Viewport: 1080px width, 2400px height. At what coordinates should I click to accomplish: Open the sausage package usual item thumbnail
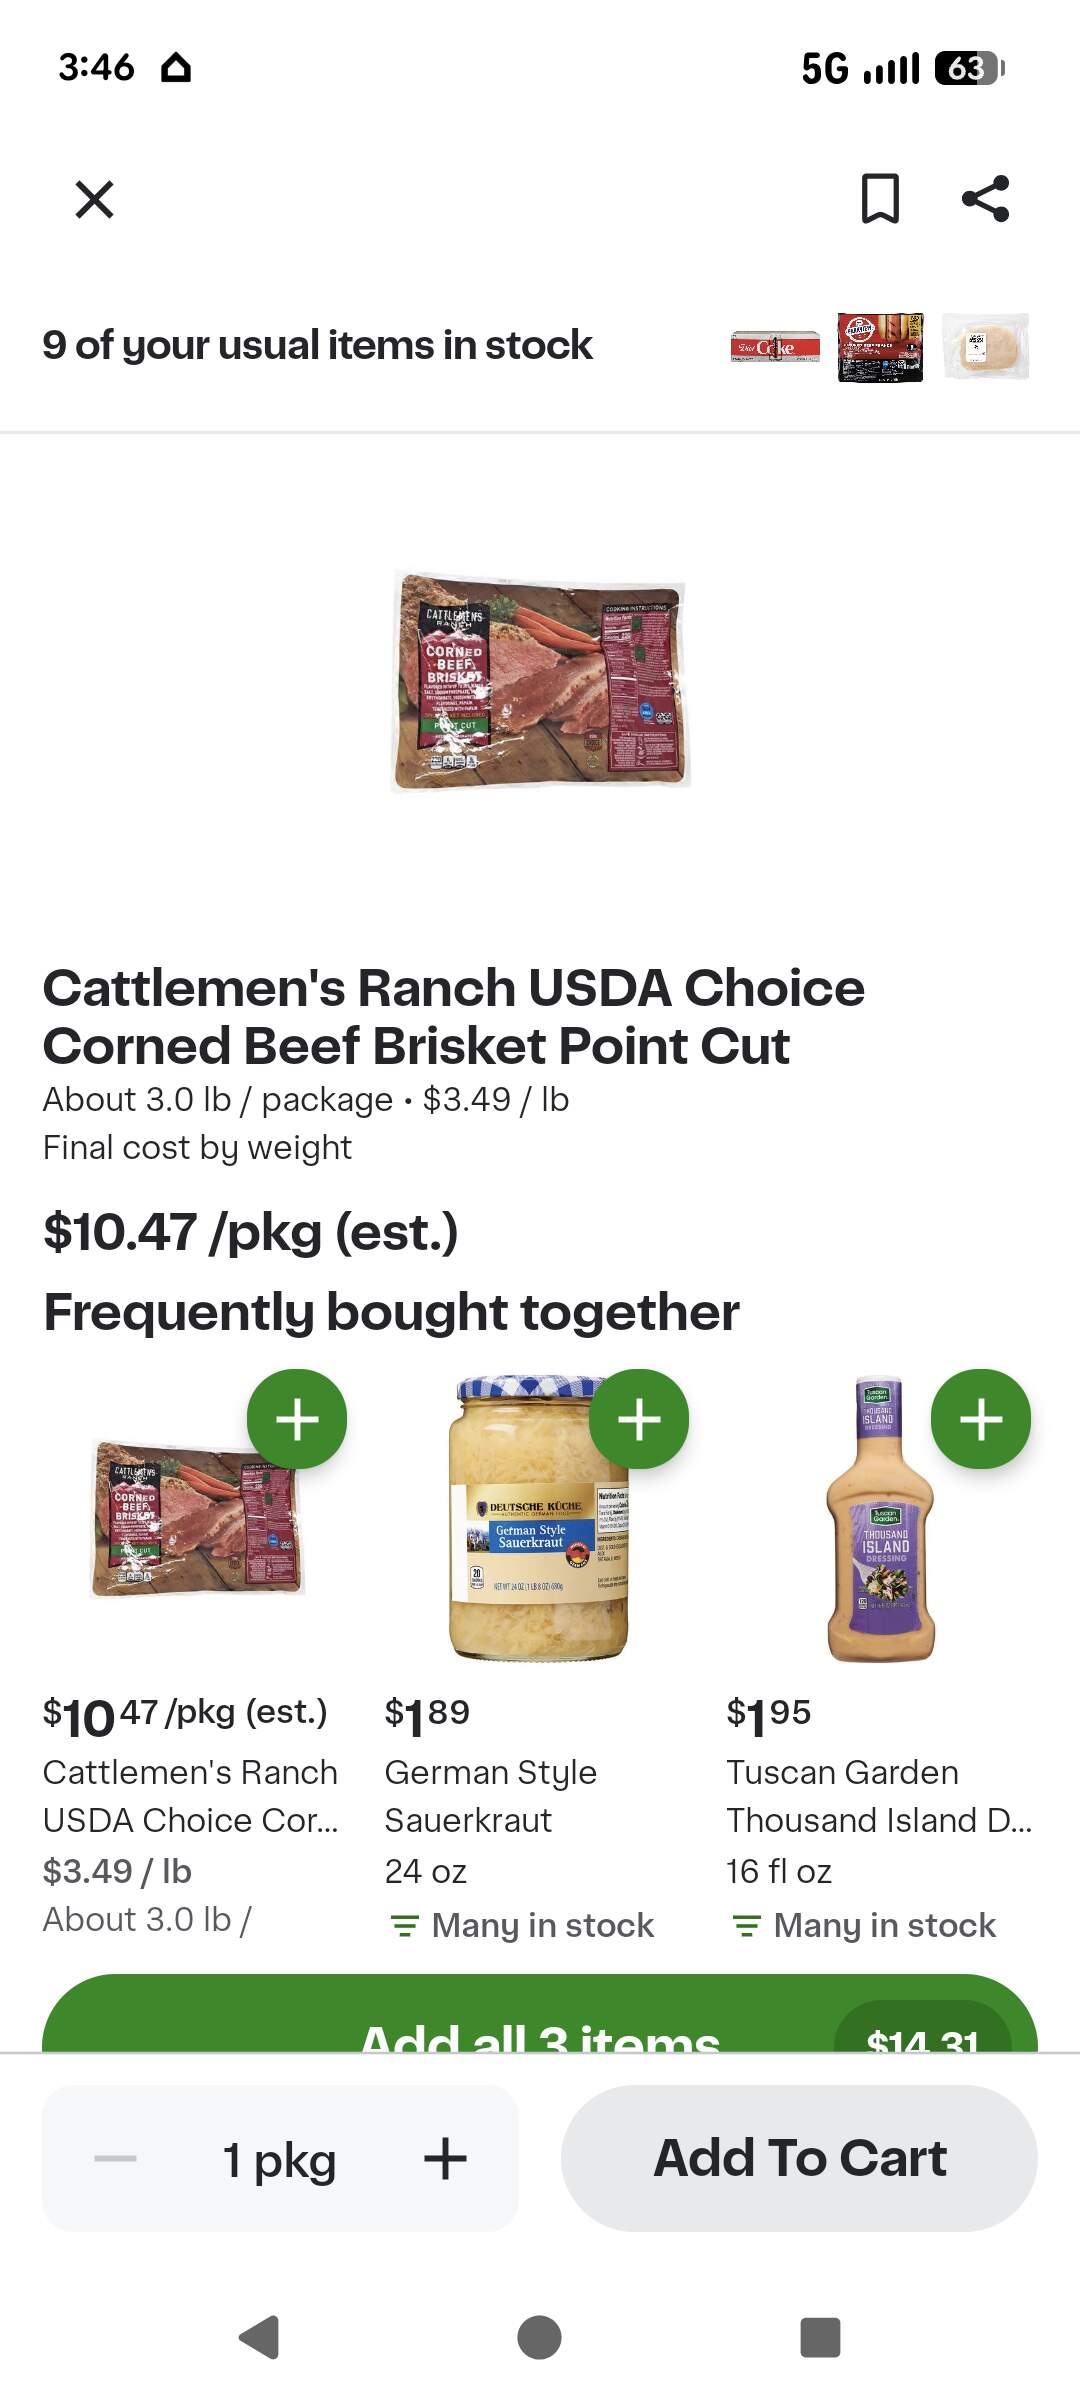pos(880,347)
